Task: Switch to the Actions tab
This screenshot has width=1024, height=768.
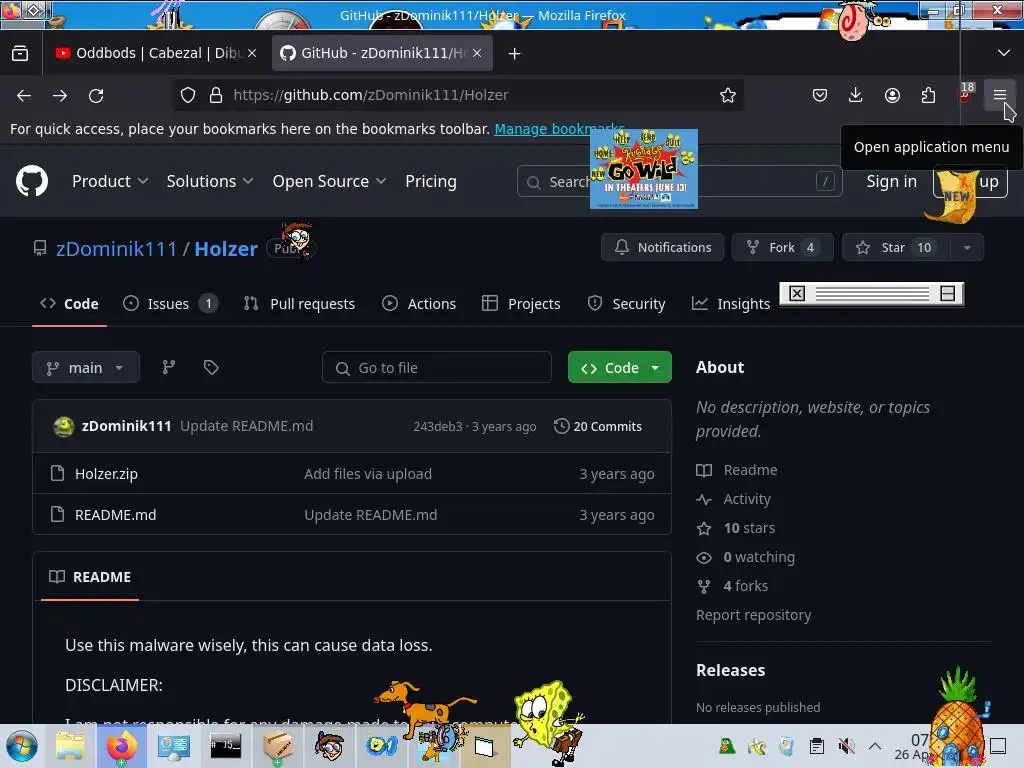Action: coord(419,304)
